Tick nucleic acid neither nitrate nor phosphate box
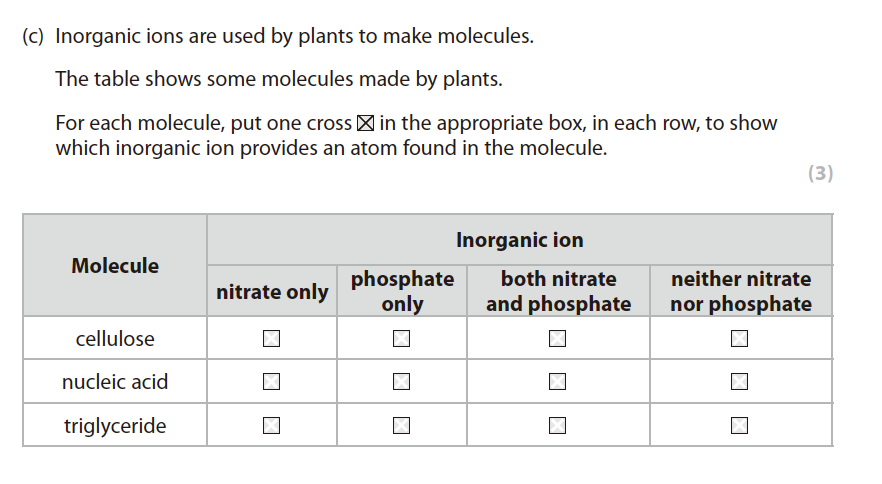Image resolution: width=882 pixels, height=484 pixels. [x=739, y=381]
